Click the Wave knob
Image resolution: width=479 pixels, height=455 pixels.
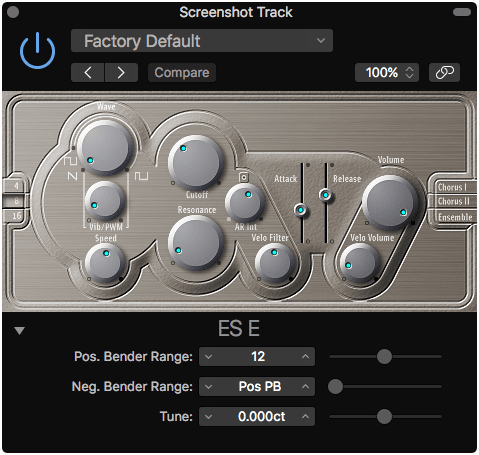105,147
